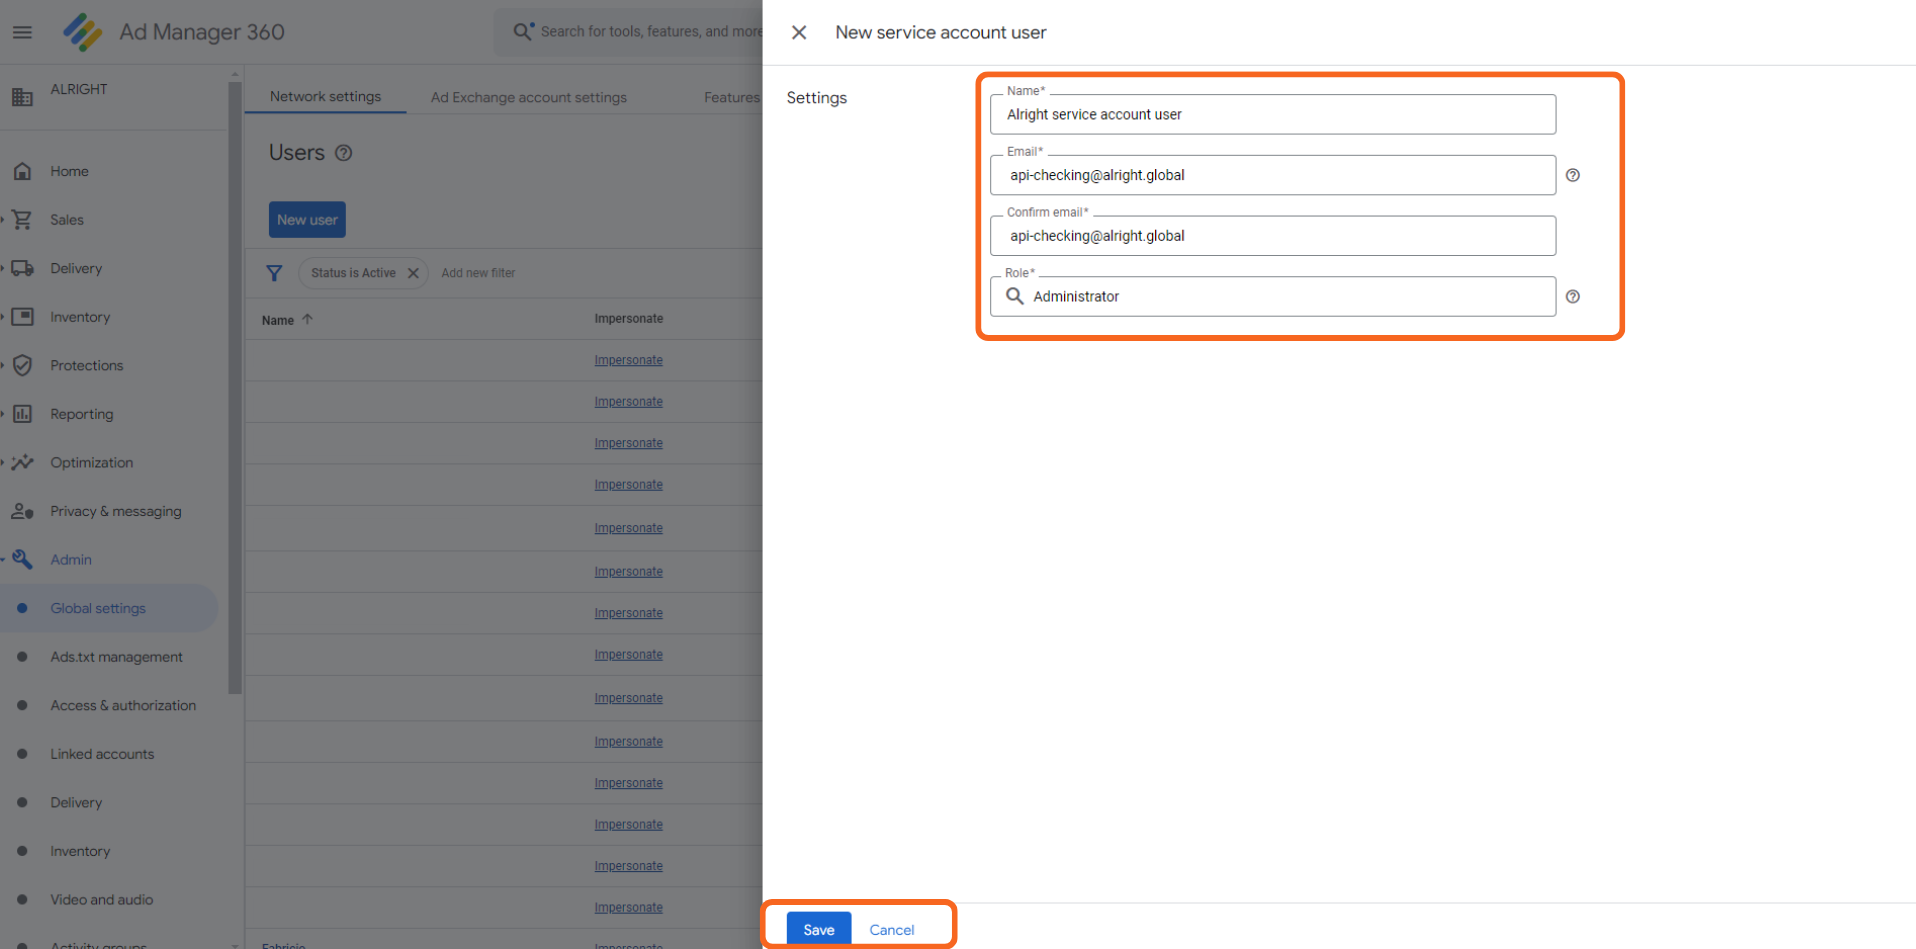Open the hamburger main menu
The height and width of the screenshot is (949, 1916).
click(22, 32)
